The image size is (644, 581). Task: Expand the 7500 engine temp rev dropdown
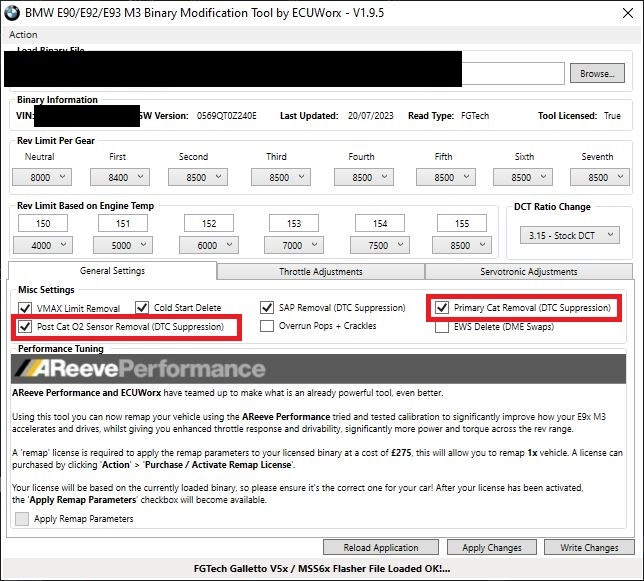click(x=380, y=245)
